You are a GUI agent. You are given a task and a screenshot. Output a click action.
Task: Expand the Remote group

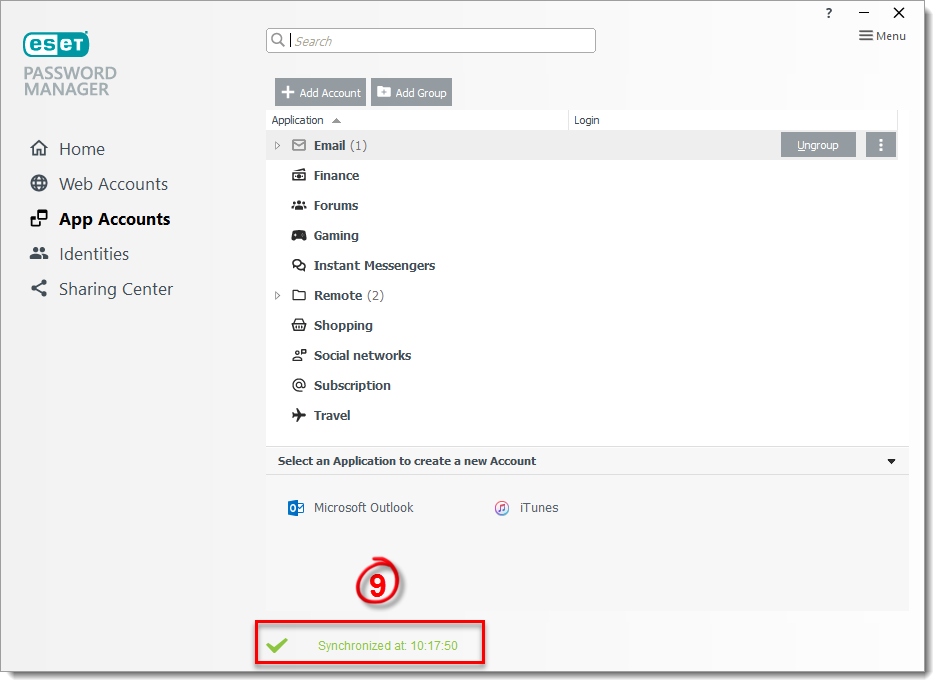pyautogui.click(x=277, y=295)
